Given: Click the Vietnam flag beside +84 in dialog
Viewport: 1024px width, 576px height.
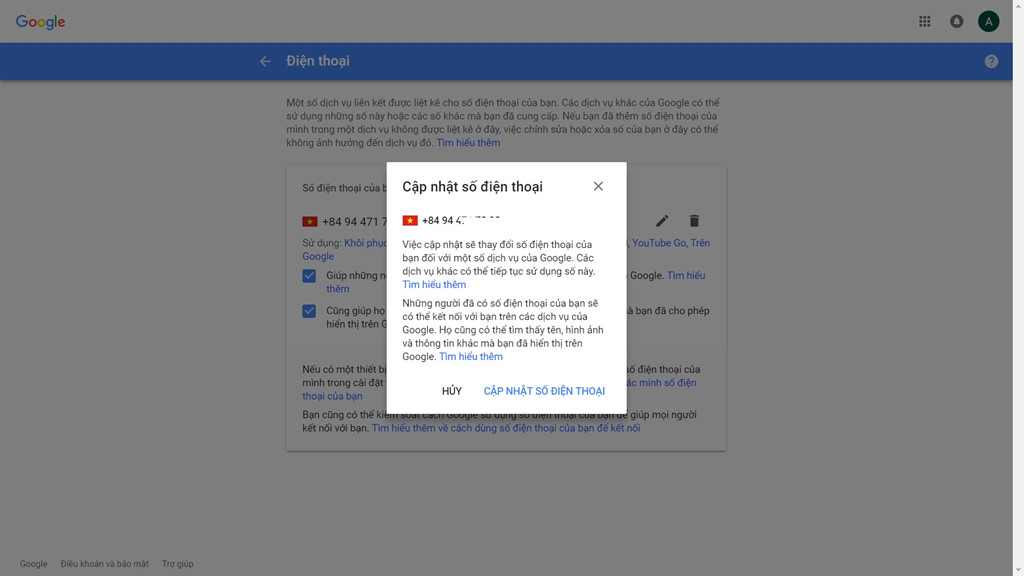Looking at the screenshot, I should pos(410,219).
